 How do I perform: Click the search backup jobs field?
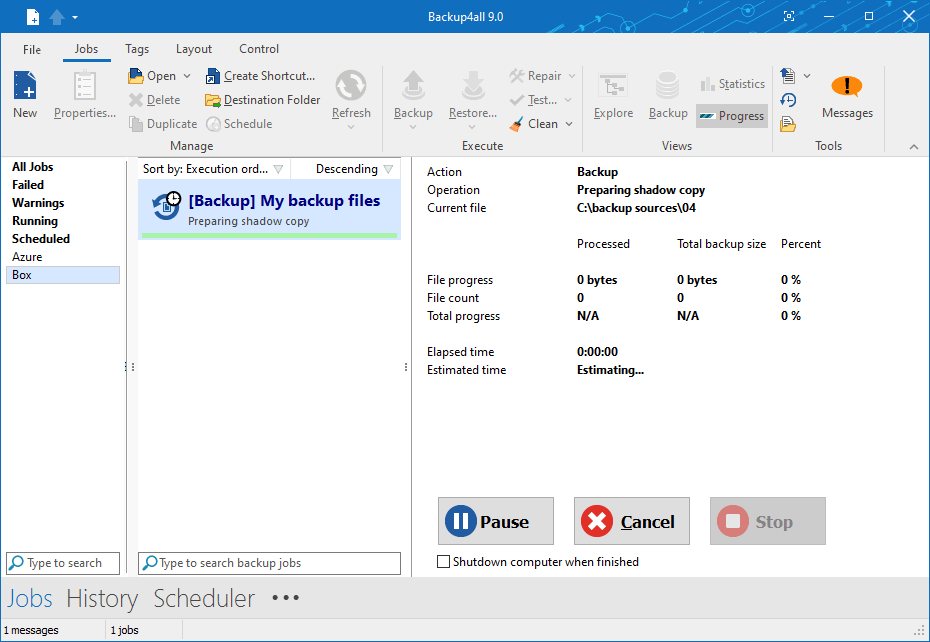269,563
